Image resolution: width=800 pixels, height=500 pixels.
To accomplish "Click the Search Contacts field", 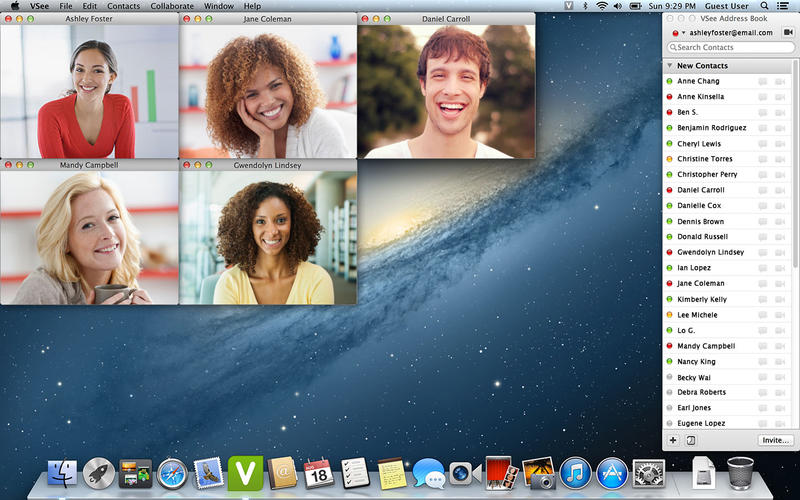I will click(731, 47).
